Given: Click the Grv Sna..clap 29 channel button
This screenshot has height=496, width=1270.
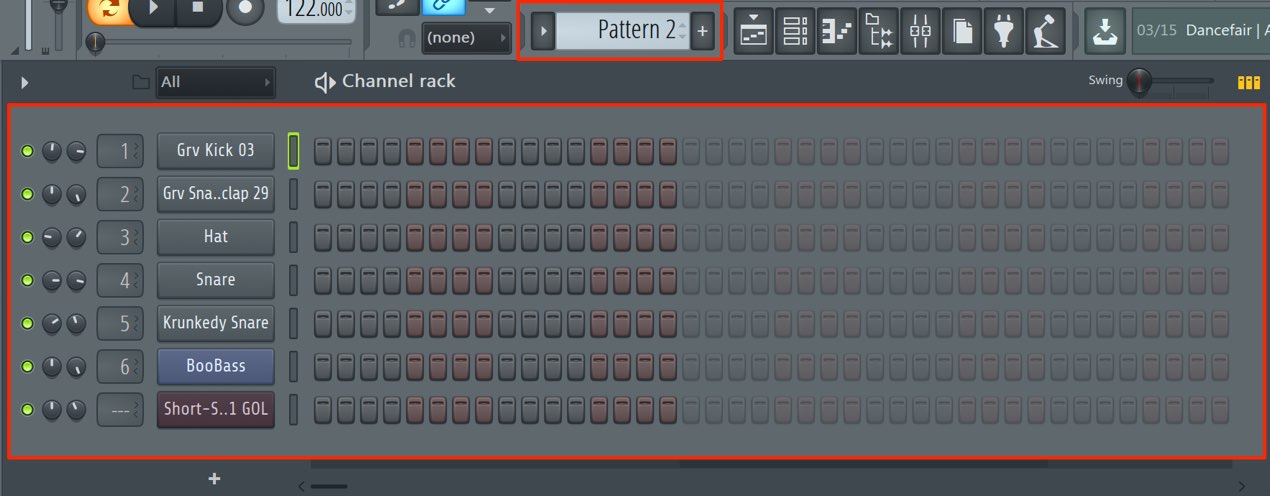Looking at the screenshot, I should (215, 194).
